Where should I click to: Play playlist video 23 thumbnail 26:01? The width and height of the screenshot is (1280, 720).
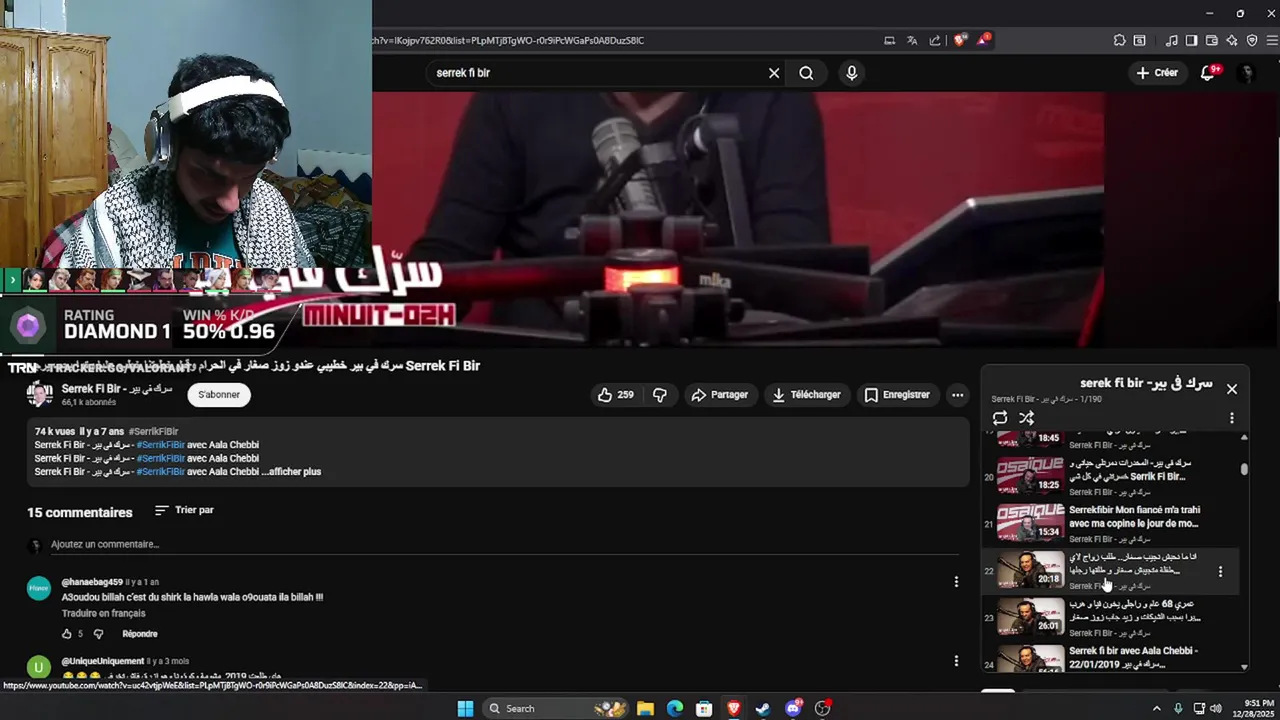(x=1031, y=617)
